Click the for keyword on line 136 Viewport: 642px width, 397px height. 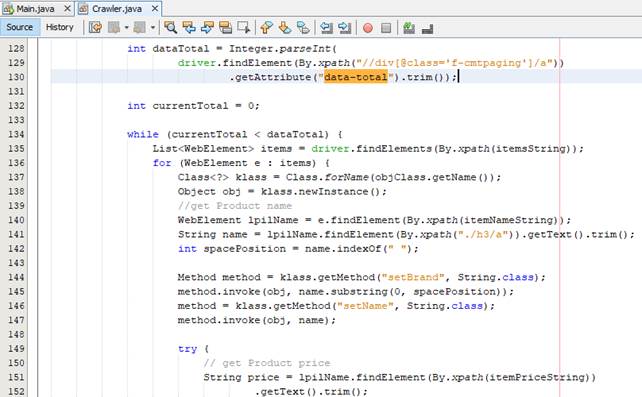[162, 163]
